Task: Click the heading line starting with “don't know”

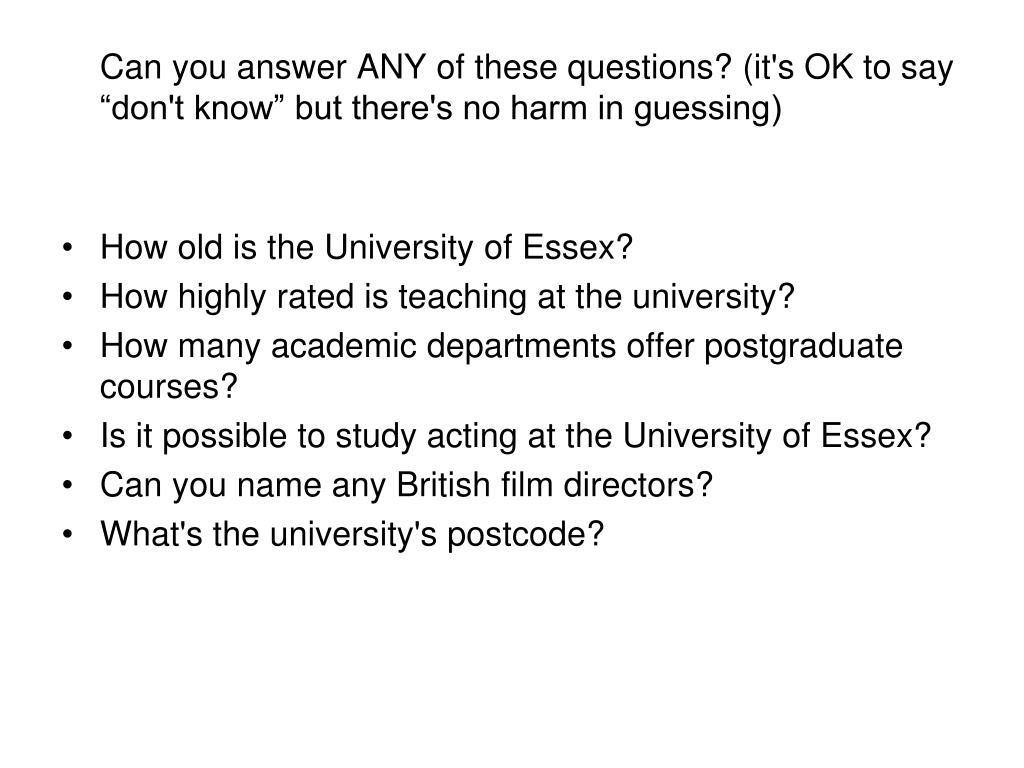Action: [441, 108]
